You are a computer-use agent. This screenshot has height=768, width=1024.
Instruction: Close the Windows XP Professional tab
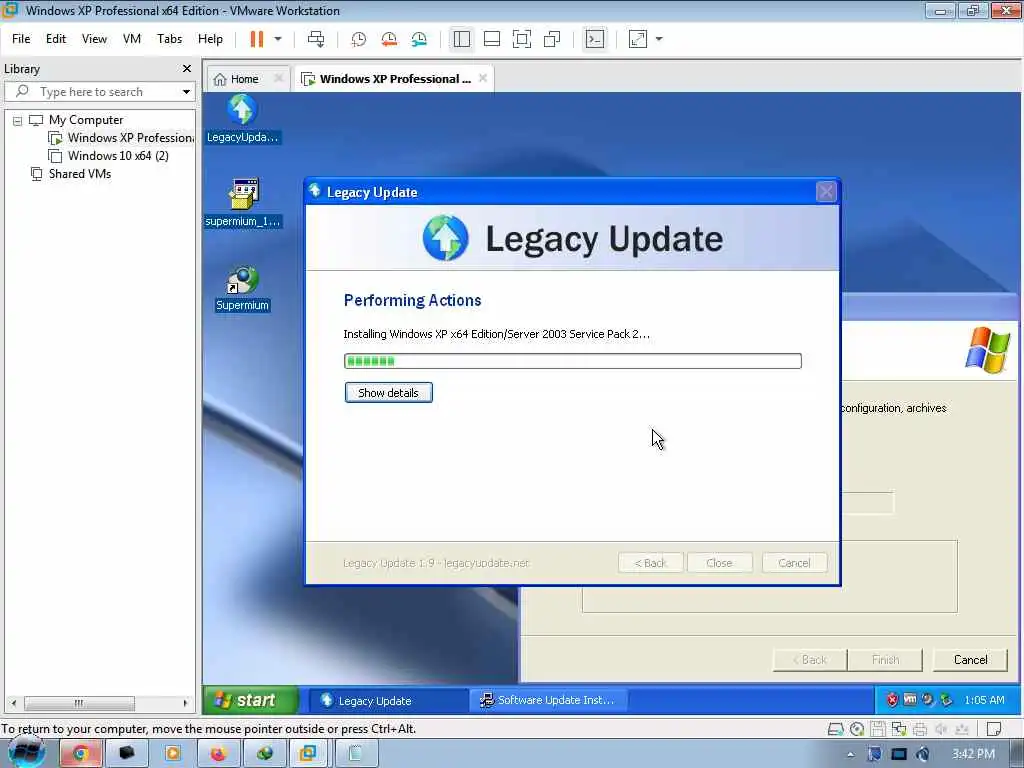point(483,78)
